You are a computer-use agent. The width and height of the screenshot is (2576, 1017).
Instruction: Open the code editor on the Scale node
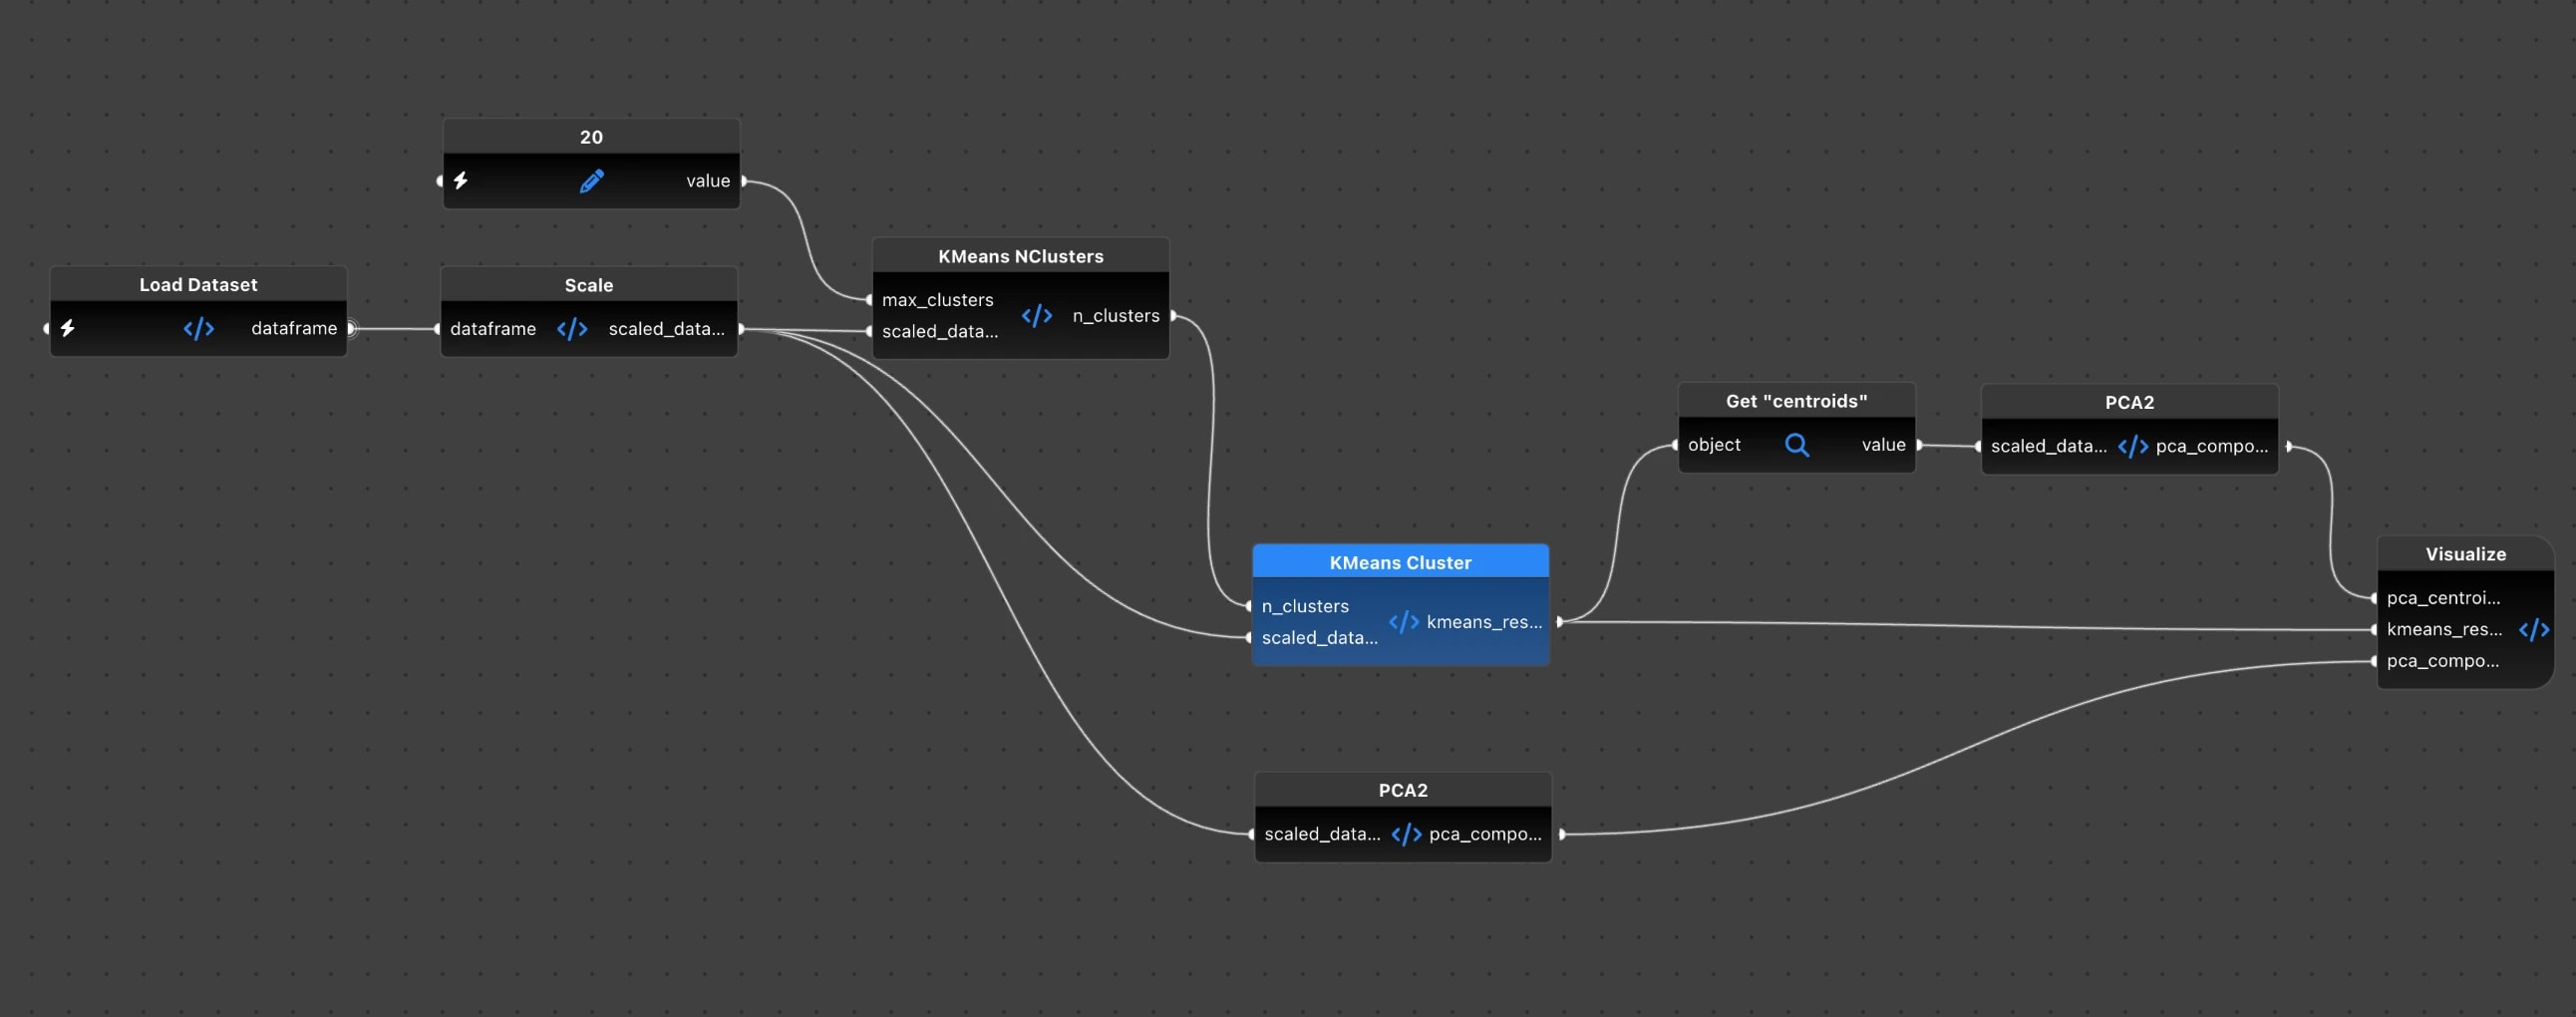(x=572, y=328)
